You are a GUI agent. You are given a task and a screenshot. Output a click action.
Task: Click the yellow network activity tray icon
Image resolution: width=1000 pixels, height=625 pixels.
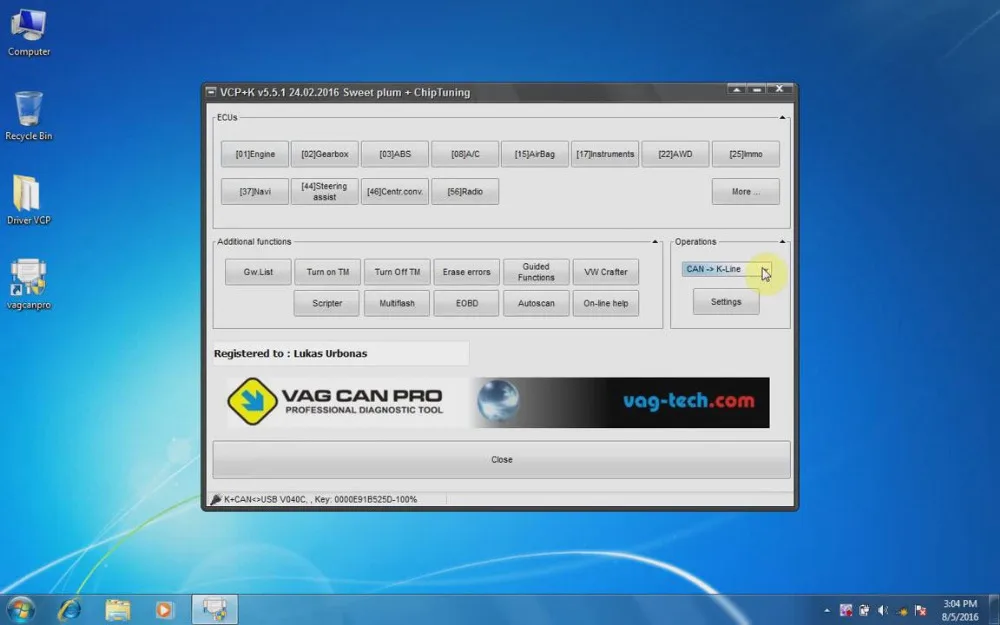pyautogui.click(x=901, y=611)
